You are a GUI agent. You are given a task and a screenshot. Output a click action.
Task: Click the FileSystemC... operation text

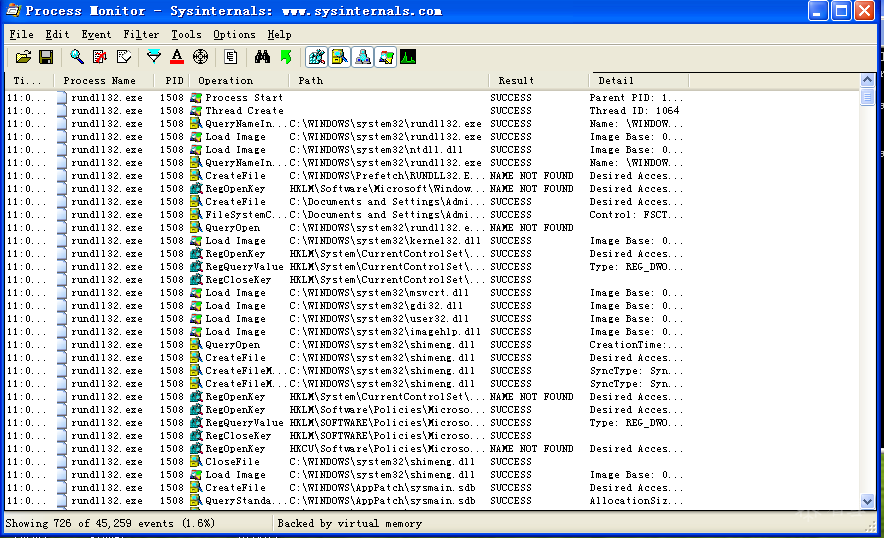point(246,215)
